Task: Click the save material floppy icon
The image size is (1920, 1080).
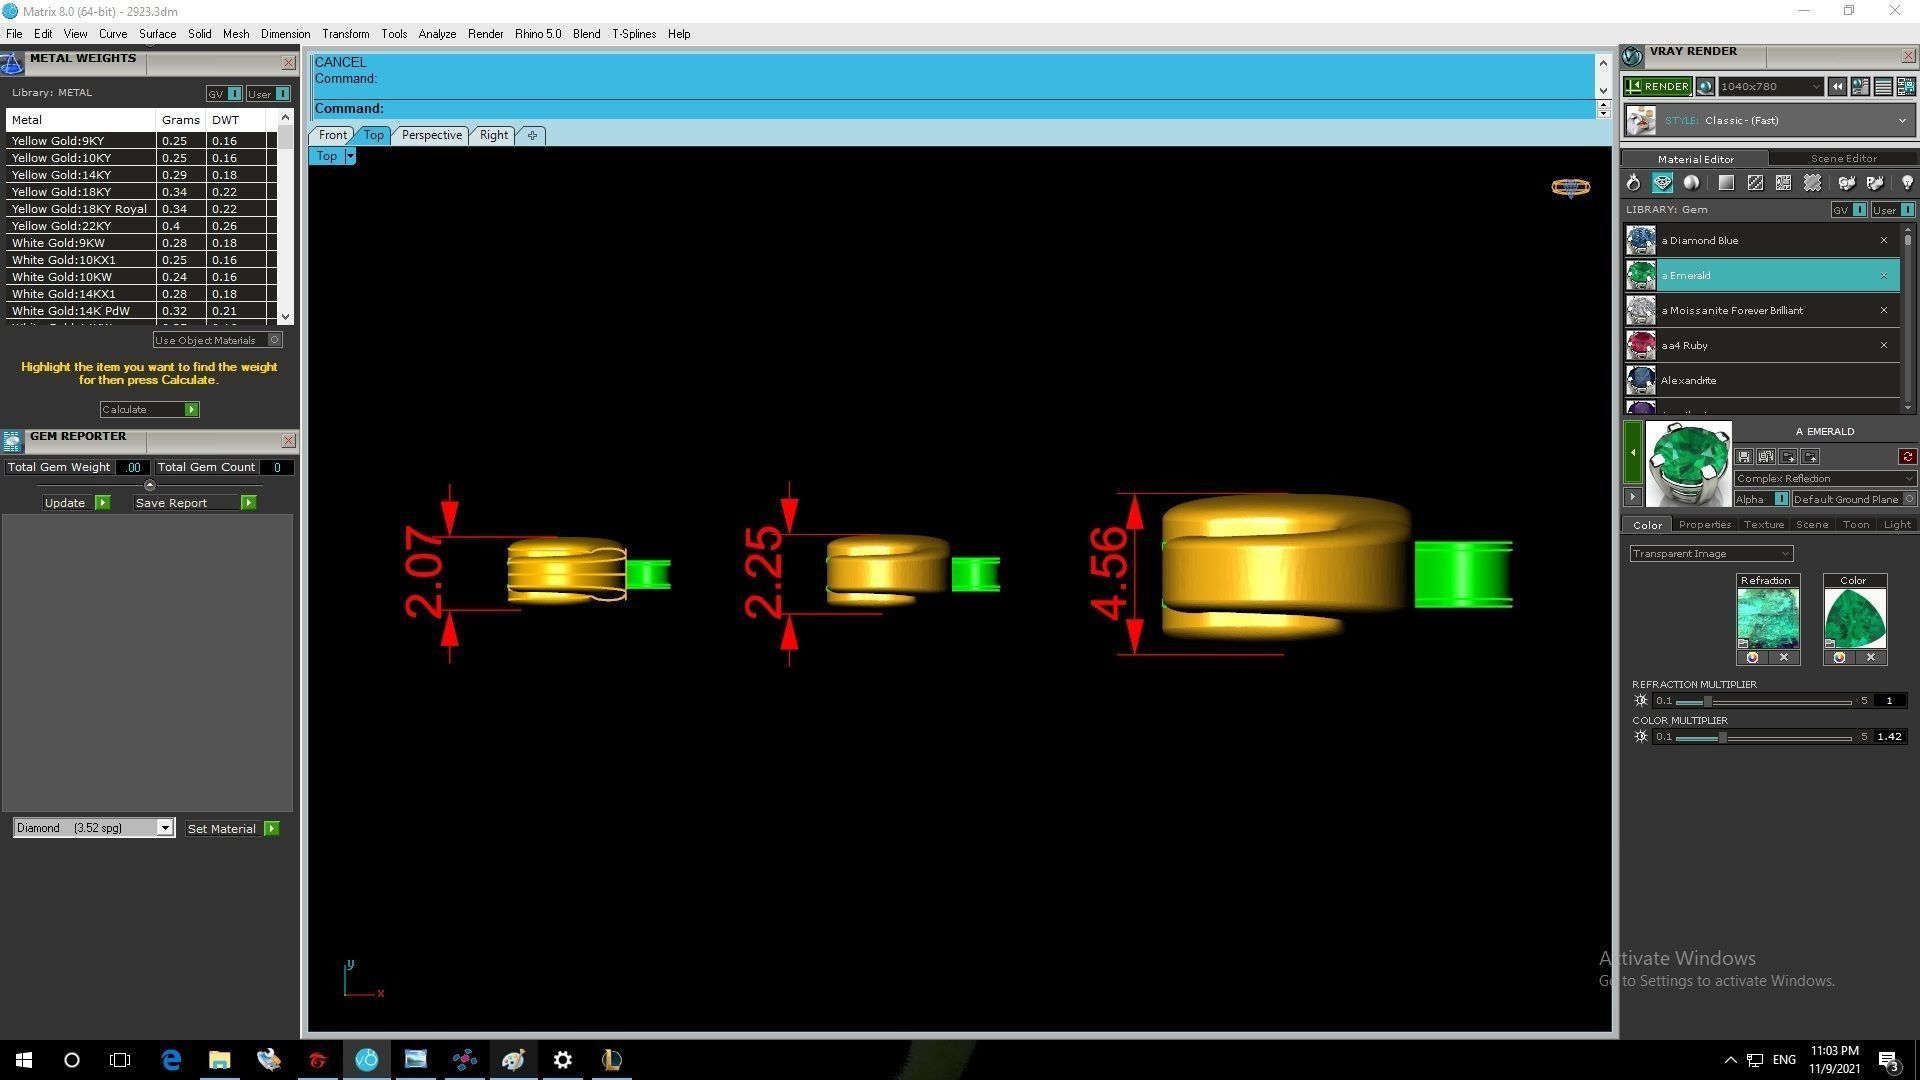Action: click(x=1744, y=457)
